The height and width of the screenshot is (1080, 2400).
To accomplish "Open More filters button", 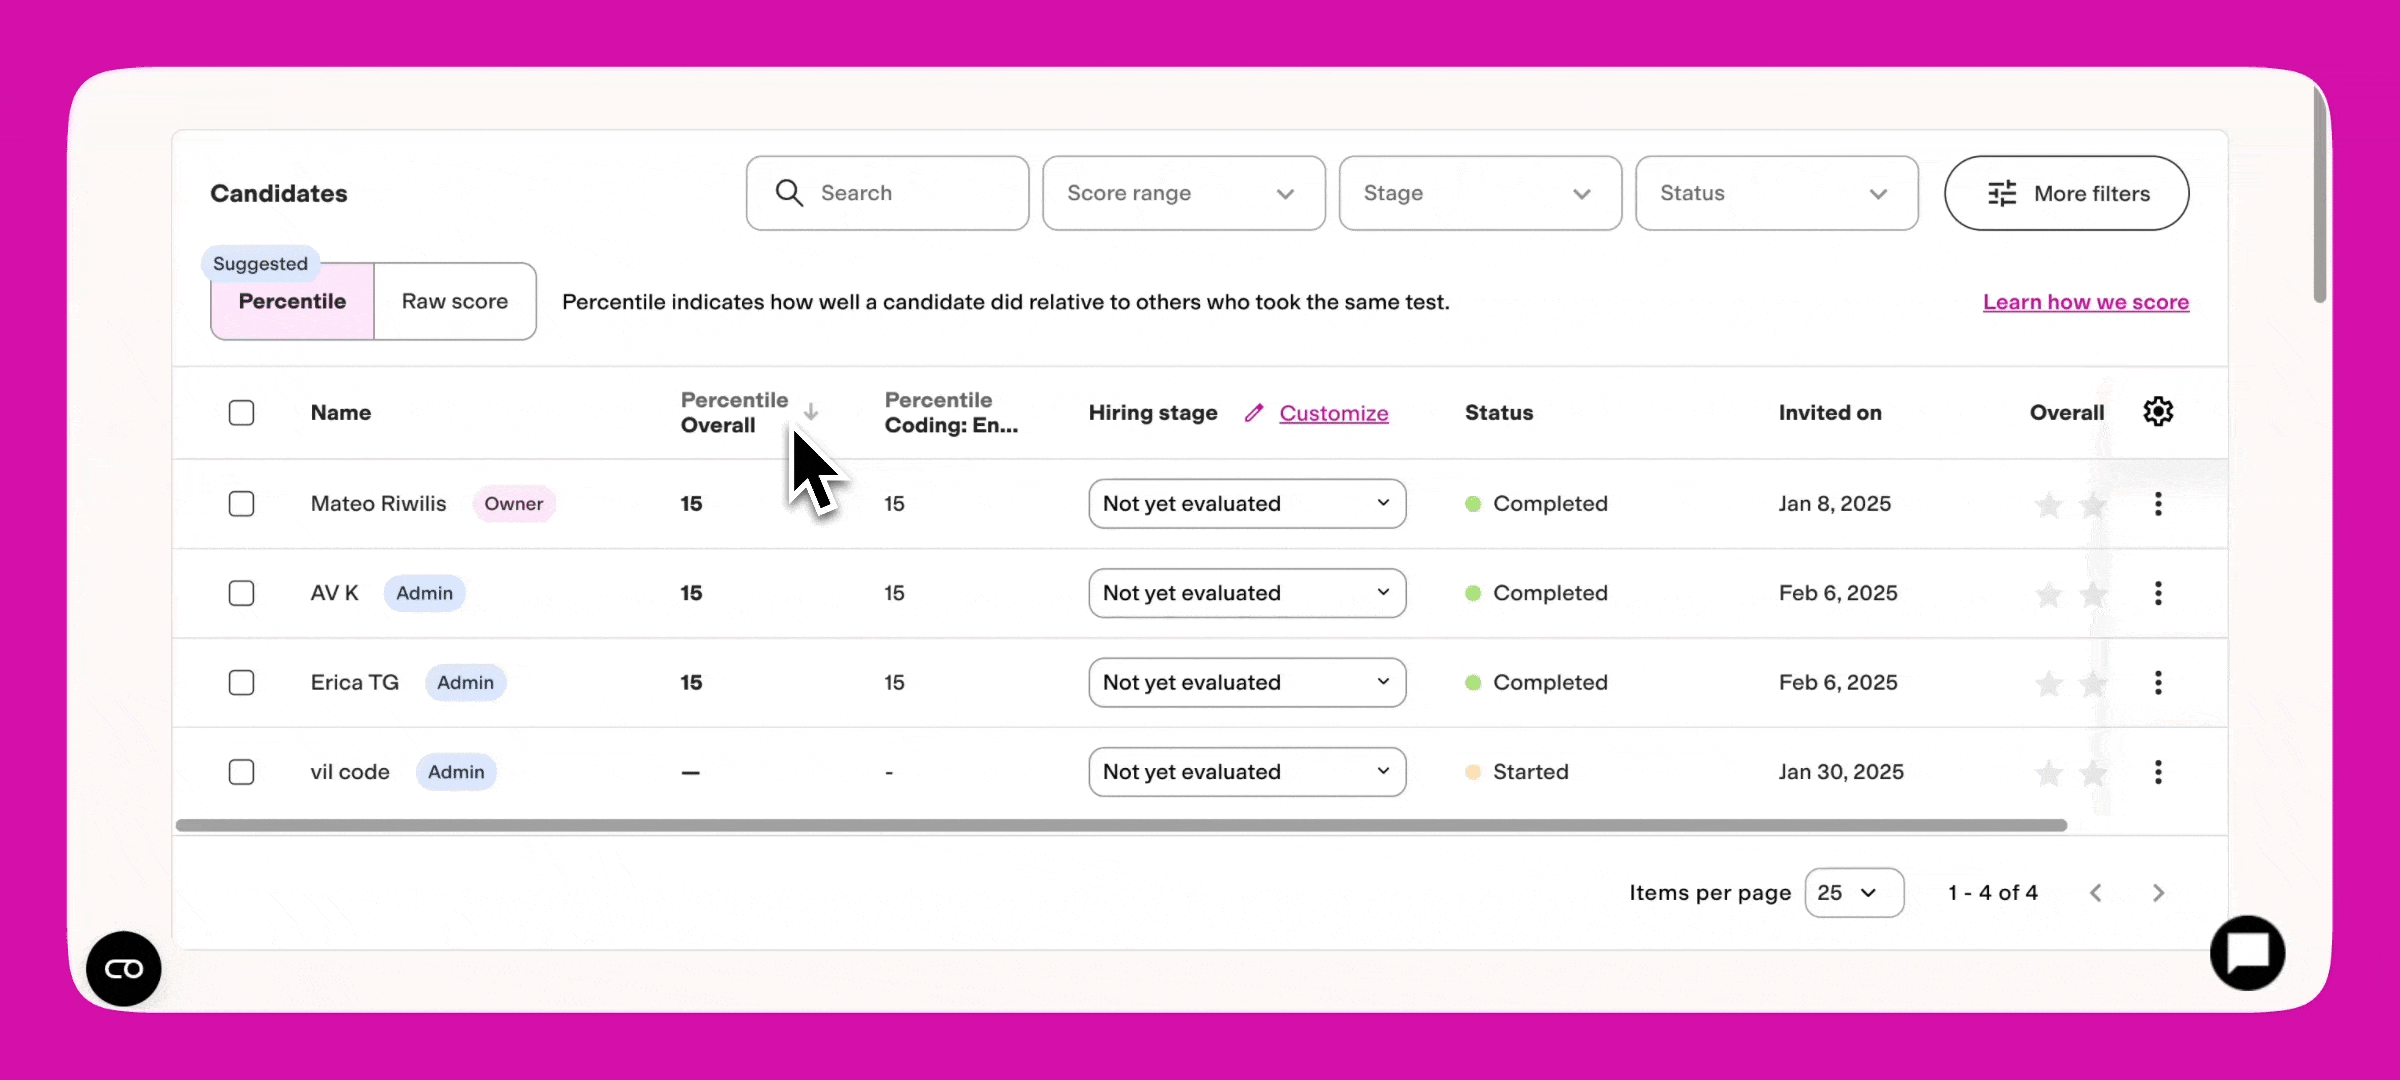I will (x=2066, y=193).
